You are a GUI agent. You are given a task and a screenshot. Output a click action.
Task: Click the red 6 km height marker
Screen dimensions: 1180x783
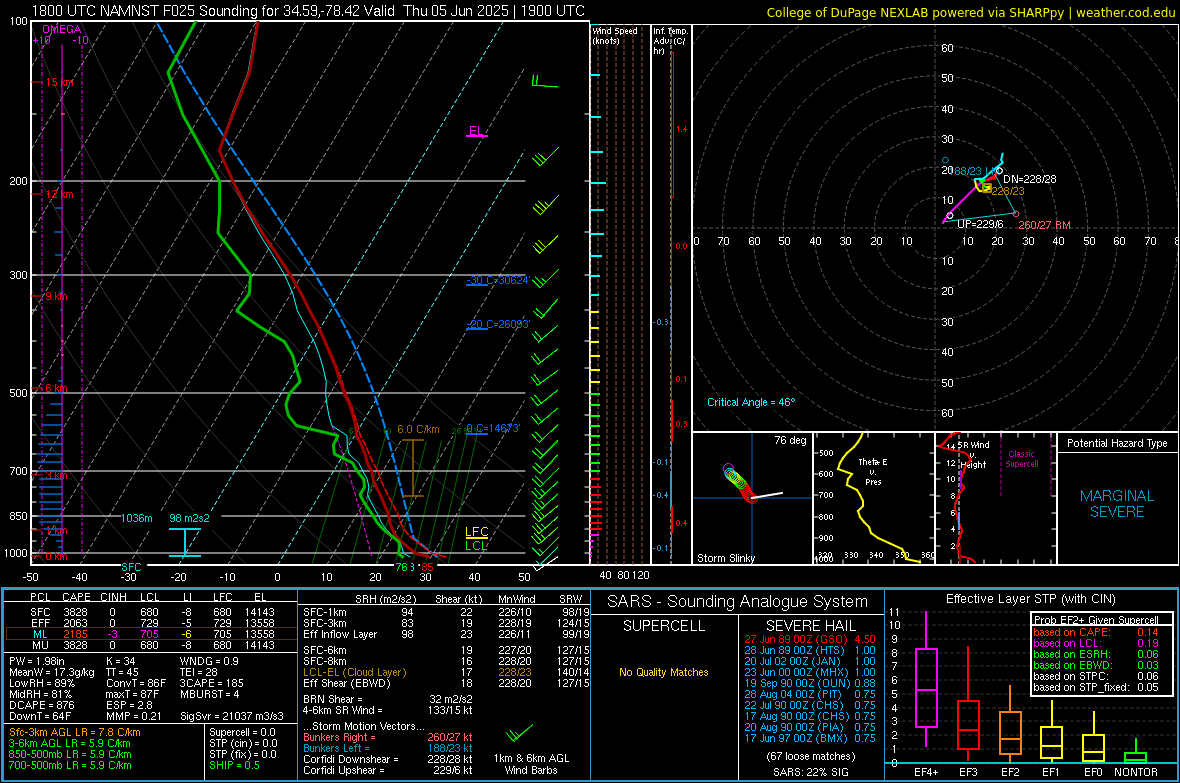(x=55, y=388)
